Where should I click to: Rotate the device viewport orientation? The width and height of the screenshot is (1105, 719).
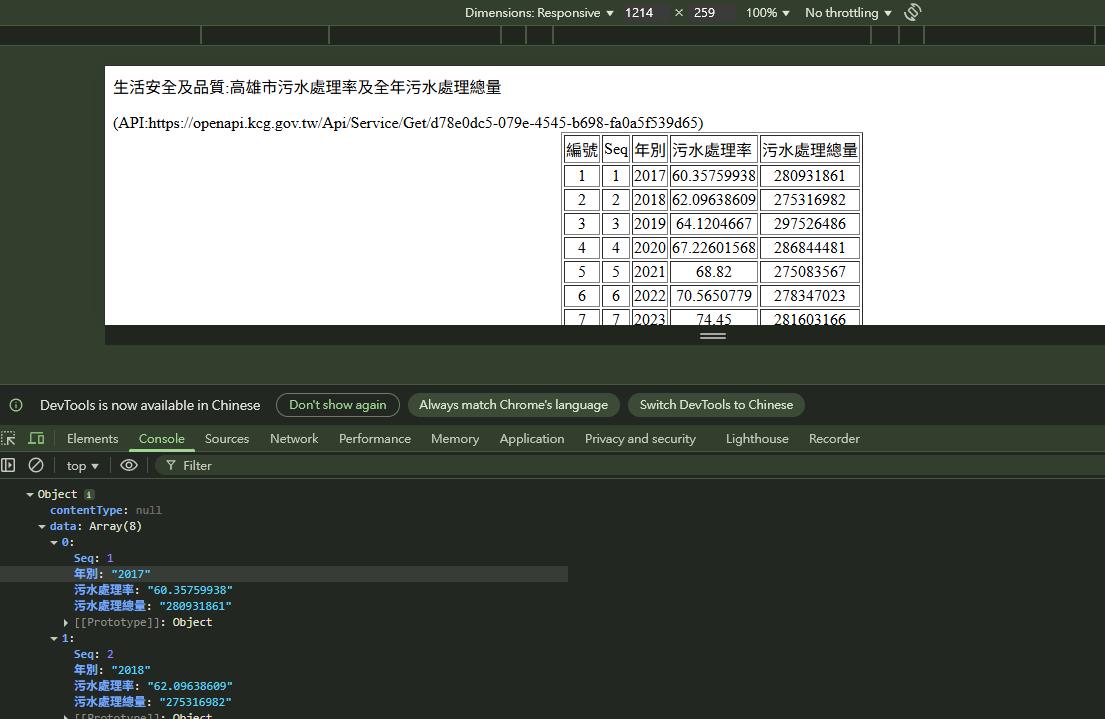click(x=913, y=12)
